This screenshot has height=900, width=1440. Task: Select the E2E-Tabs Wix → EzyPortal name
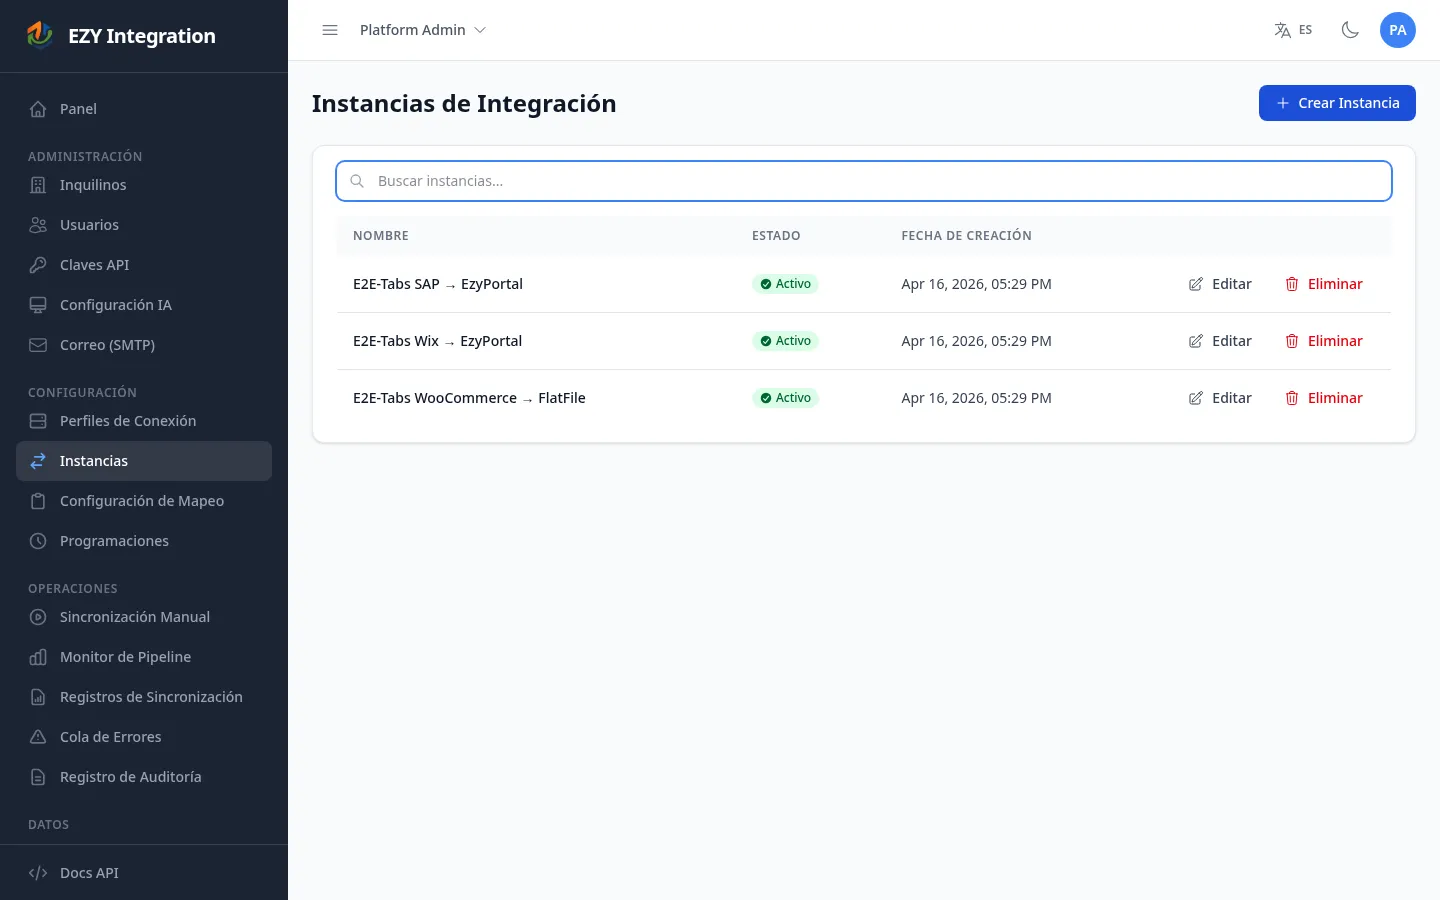tap(437, 341)
